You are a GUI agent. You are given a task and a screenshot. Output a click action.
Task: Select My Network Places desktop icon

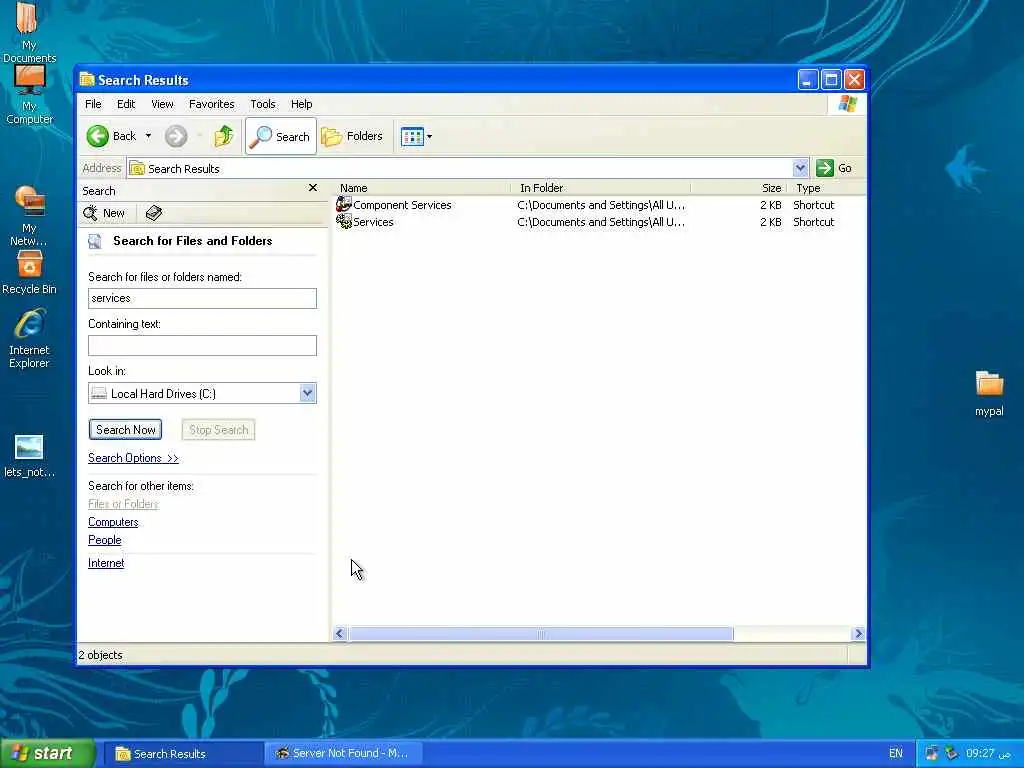coord(29,216)
